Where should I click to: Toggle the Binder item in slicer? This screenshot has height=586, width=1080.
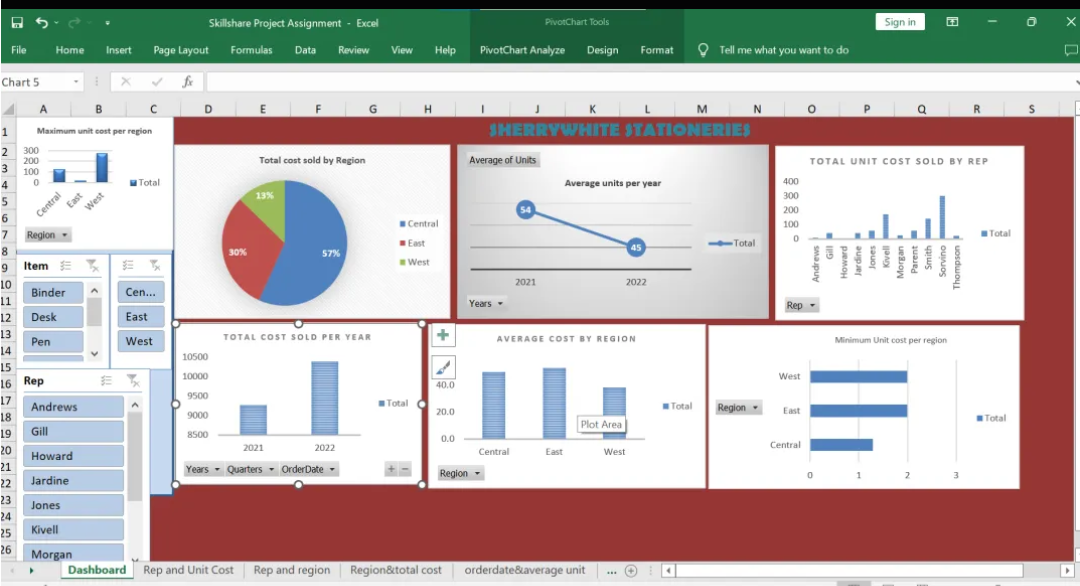pyautogui.click(x=53, y=293)
